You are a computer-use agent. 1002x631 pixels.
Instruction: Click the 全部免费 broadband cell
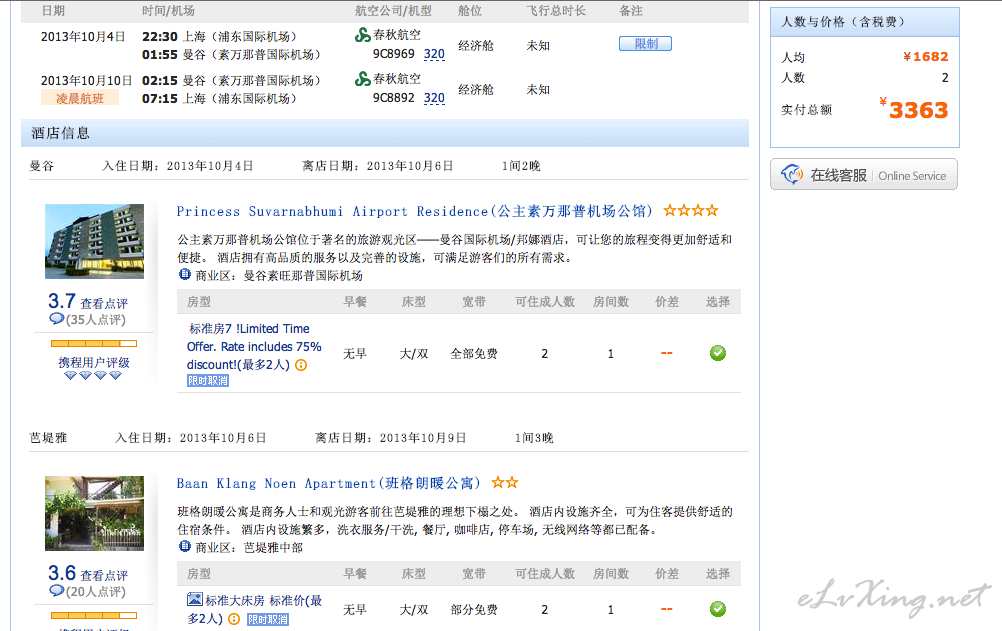click(474, 354)
